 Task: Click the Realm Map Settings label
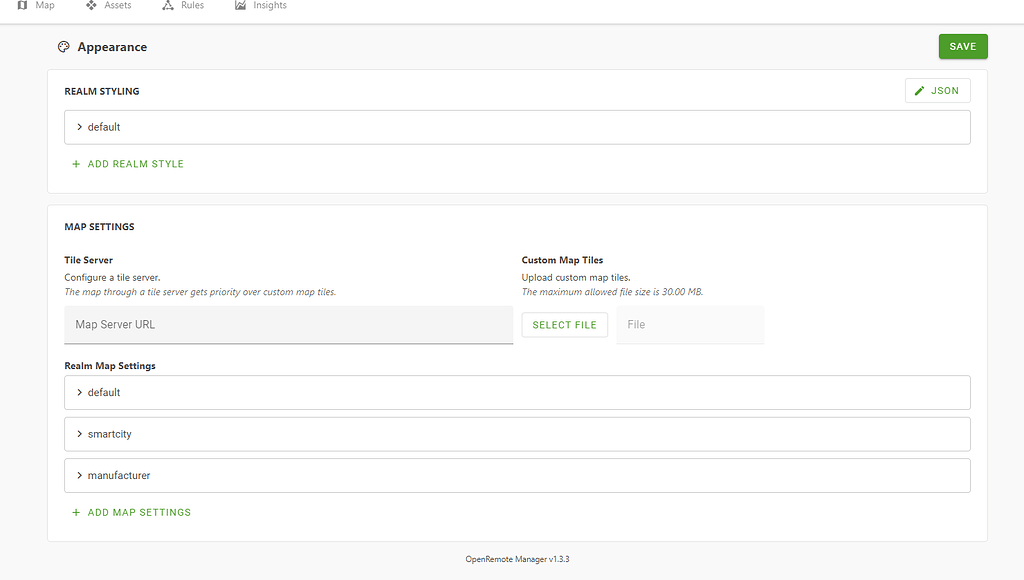pyautogui.click(x=110, y=366)
